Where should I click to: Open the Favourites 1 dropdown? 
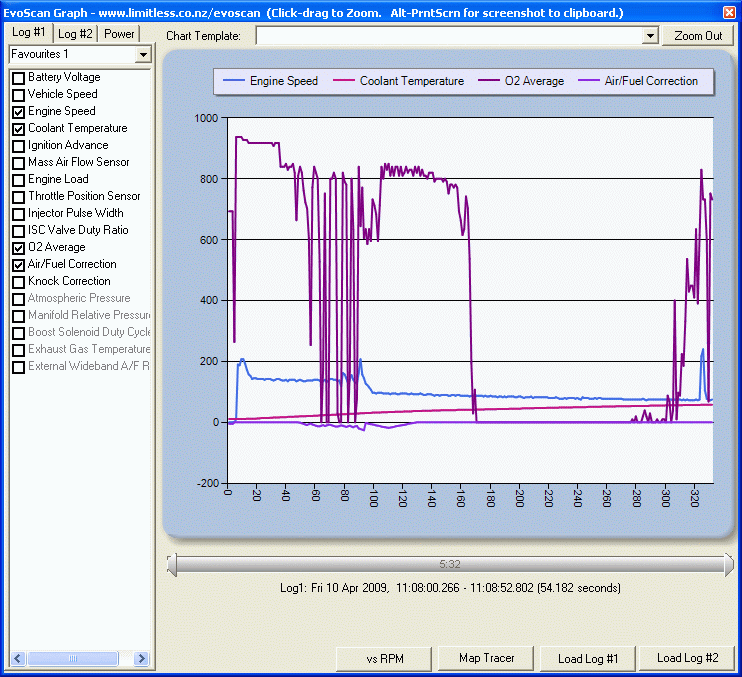143,54
